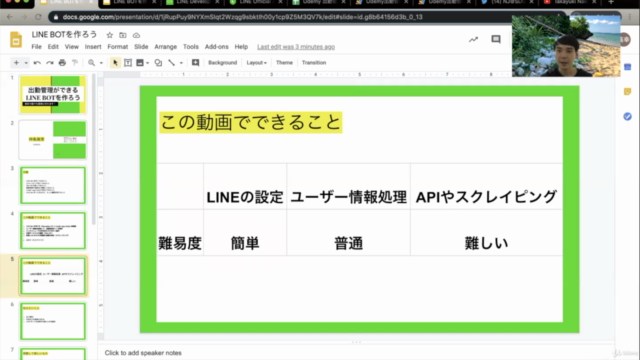
Task: Select the line tool
Action: point(171,62)
